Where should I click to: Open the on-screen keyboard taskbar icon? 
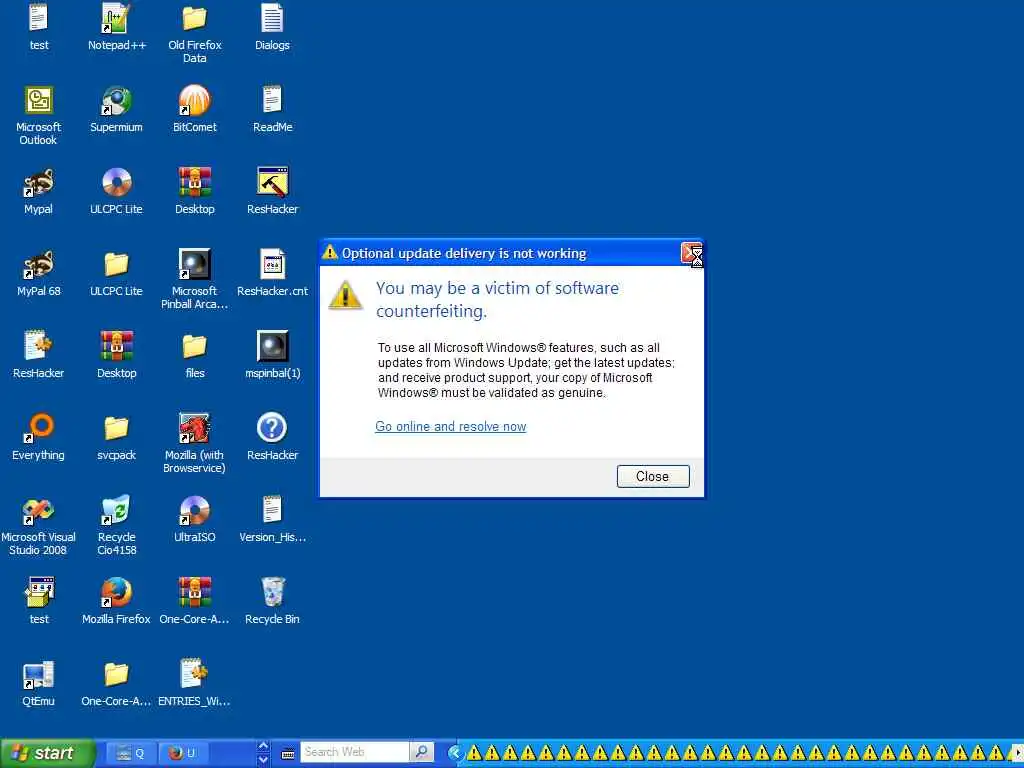click(x=287, y=754)
